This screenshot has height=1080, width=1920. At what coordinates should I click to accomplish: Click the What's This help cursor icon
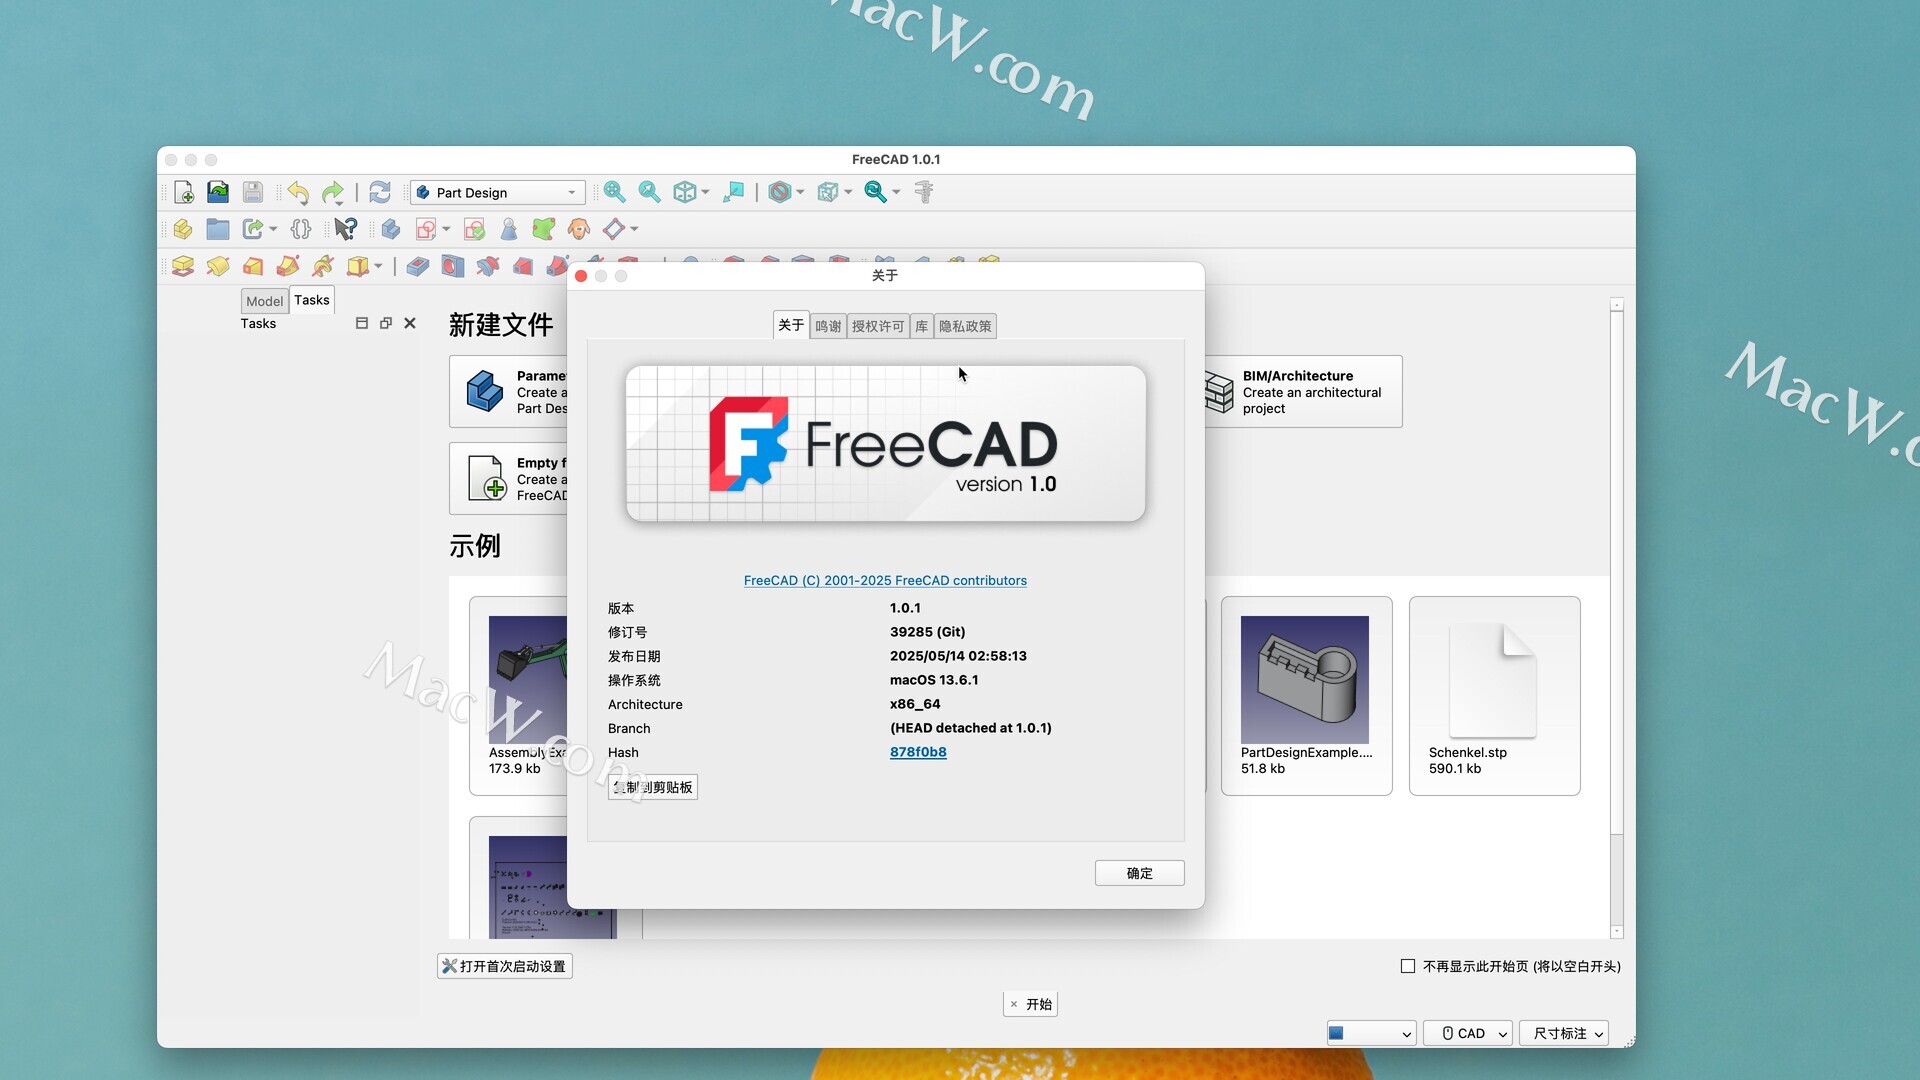(345, 229)
